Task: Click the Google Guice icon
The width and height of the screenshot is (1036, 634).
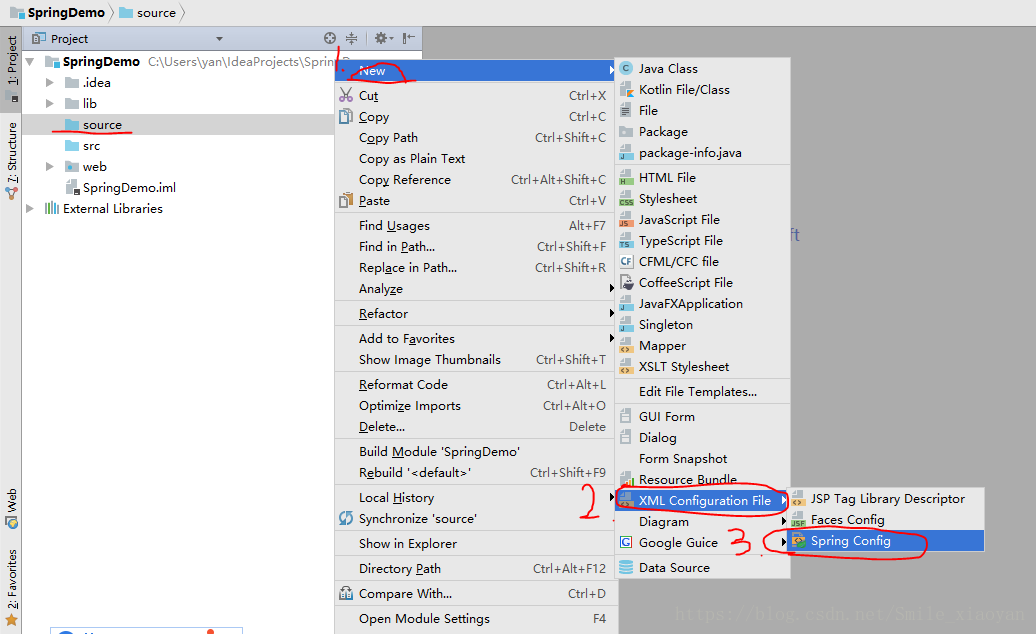Action: pos(626,542)
